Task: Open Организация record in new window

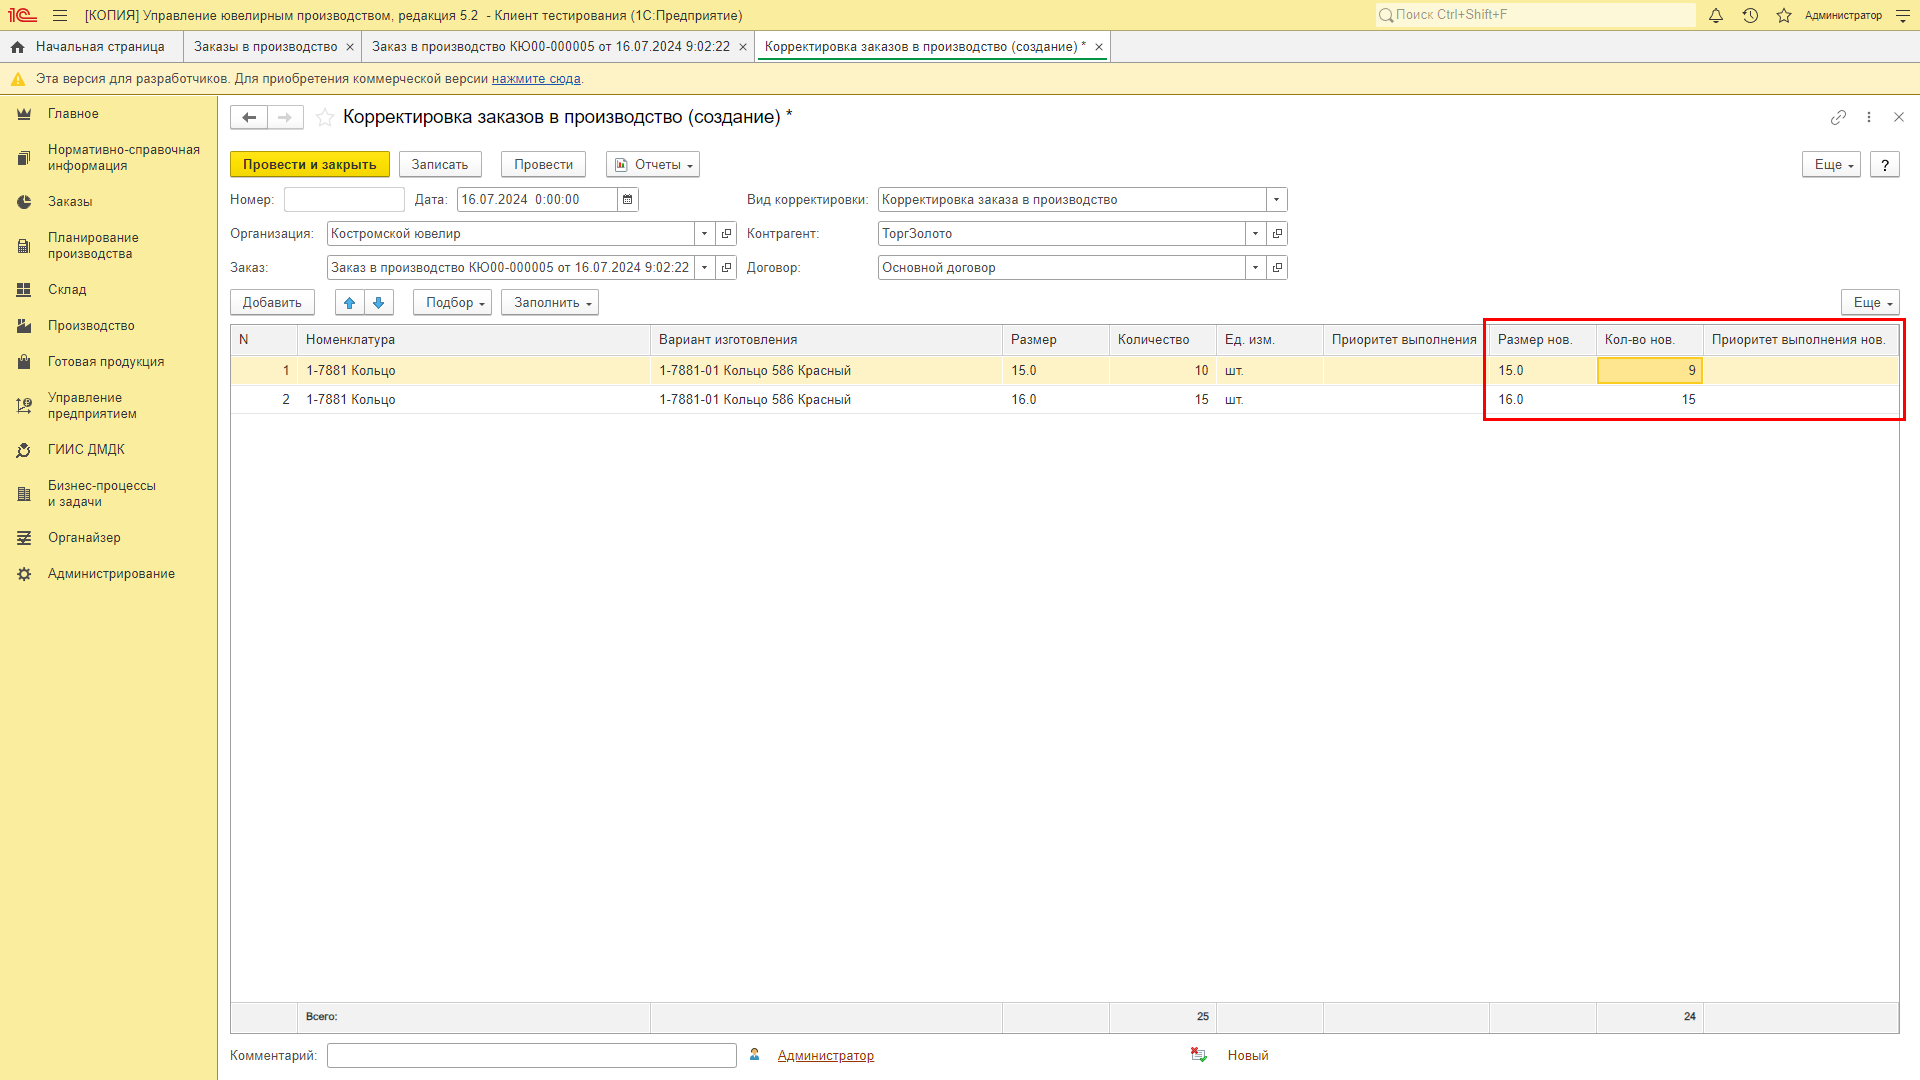Action: click(727, 234)
